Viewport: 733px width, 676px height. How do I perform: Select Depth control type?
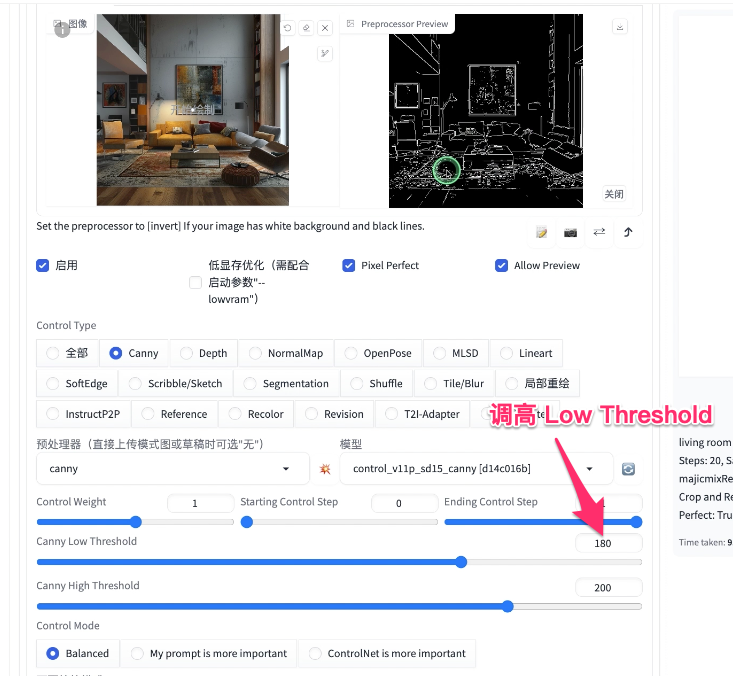pos(204,353)
